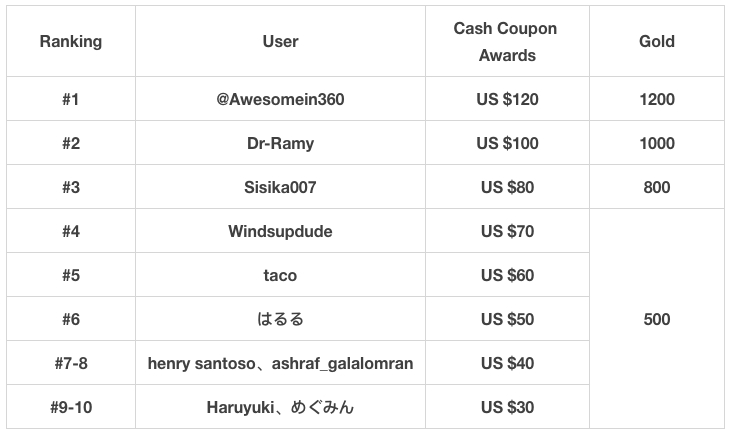Click henry santoso、ashraf_galalomran cell
Image resolution: width=731 pixels, height=434 pixels.
coord(280,363)
